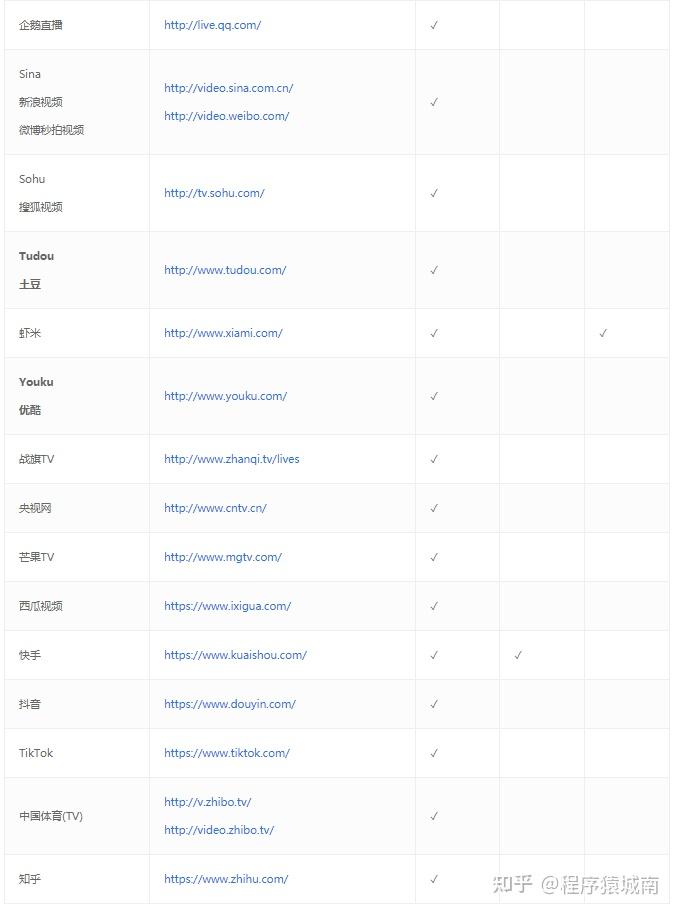Screen dimensions: 676x912
Task: Click the www.xiami.com link
Action: click(x=223, y=333)
